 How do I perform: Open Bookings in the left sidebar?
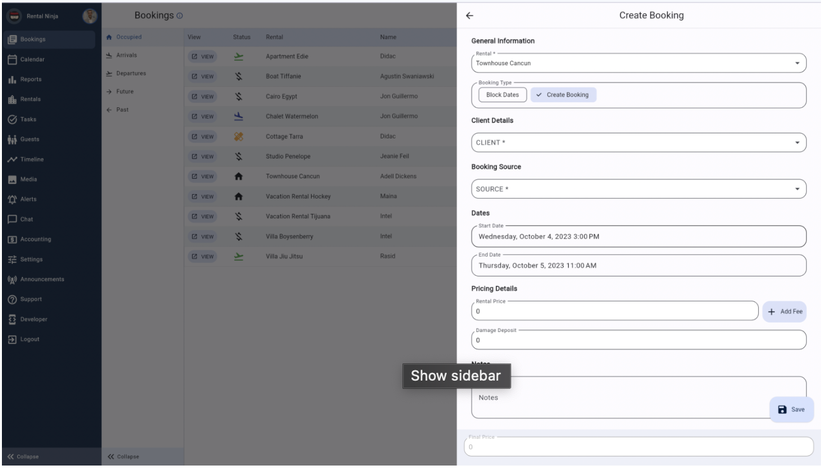pos(49,39)
